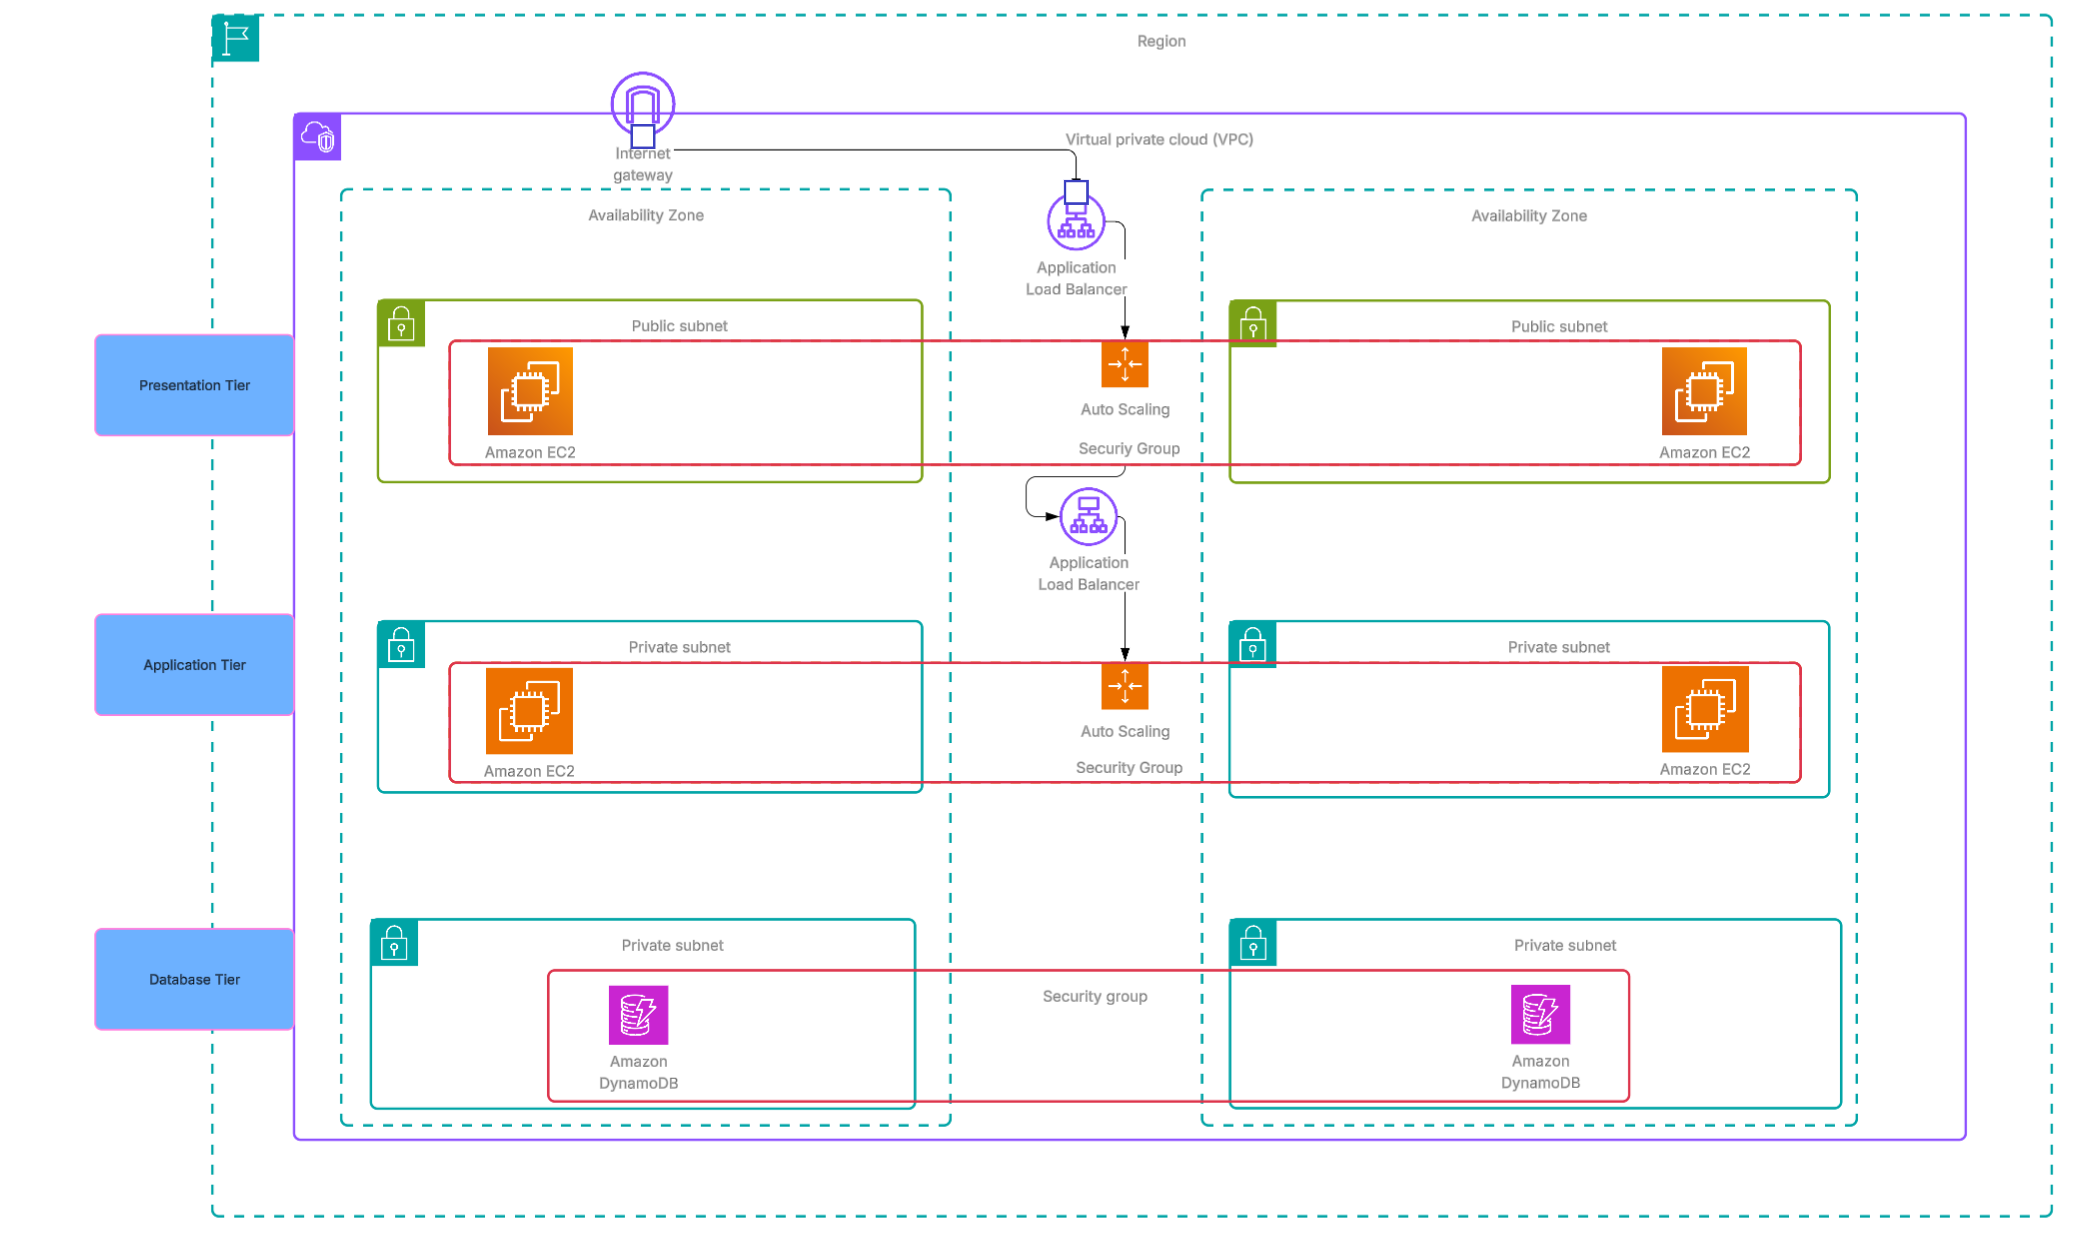Click the right private subnet EC2 icon
Screen dimensions: 2093x1257
(1704, 709)
